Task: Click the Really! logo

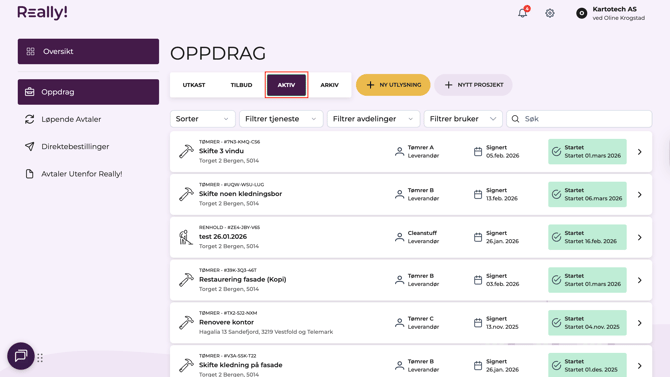Action: coord(42,12)
